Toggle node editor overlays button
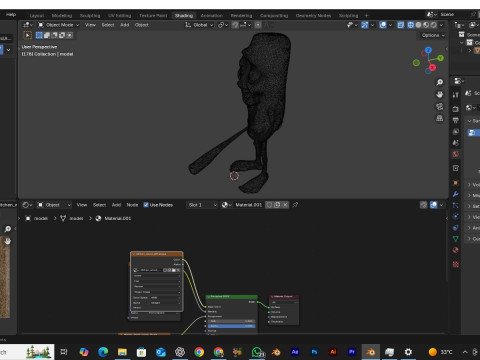This screenshot has height=360, width=480. click(x=434, y=205)
